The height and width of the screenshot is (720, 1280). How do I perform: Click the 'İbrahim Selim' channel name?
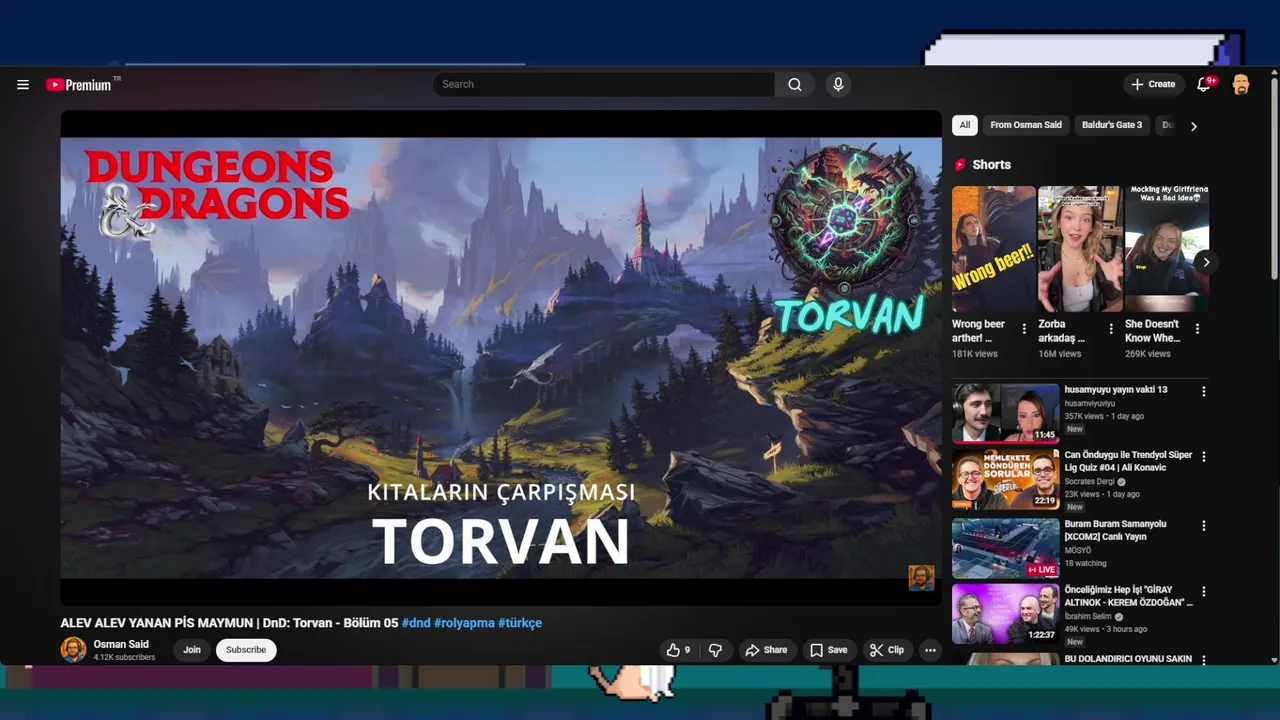pyautogui.click(x=1088, y=617)
